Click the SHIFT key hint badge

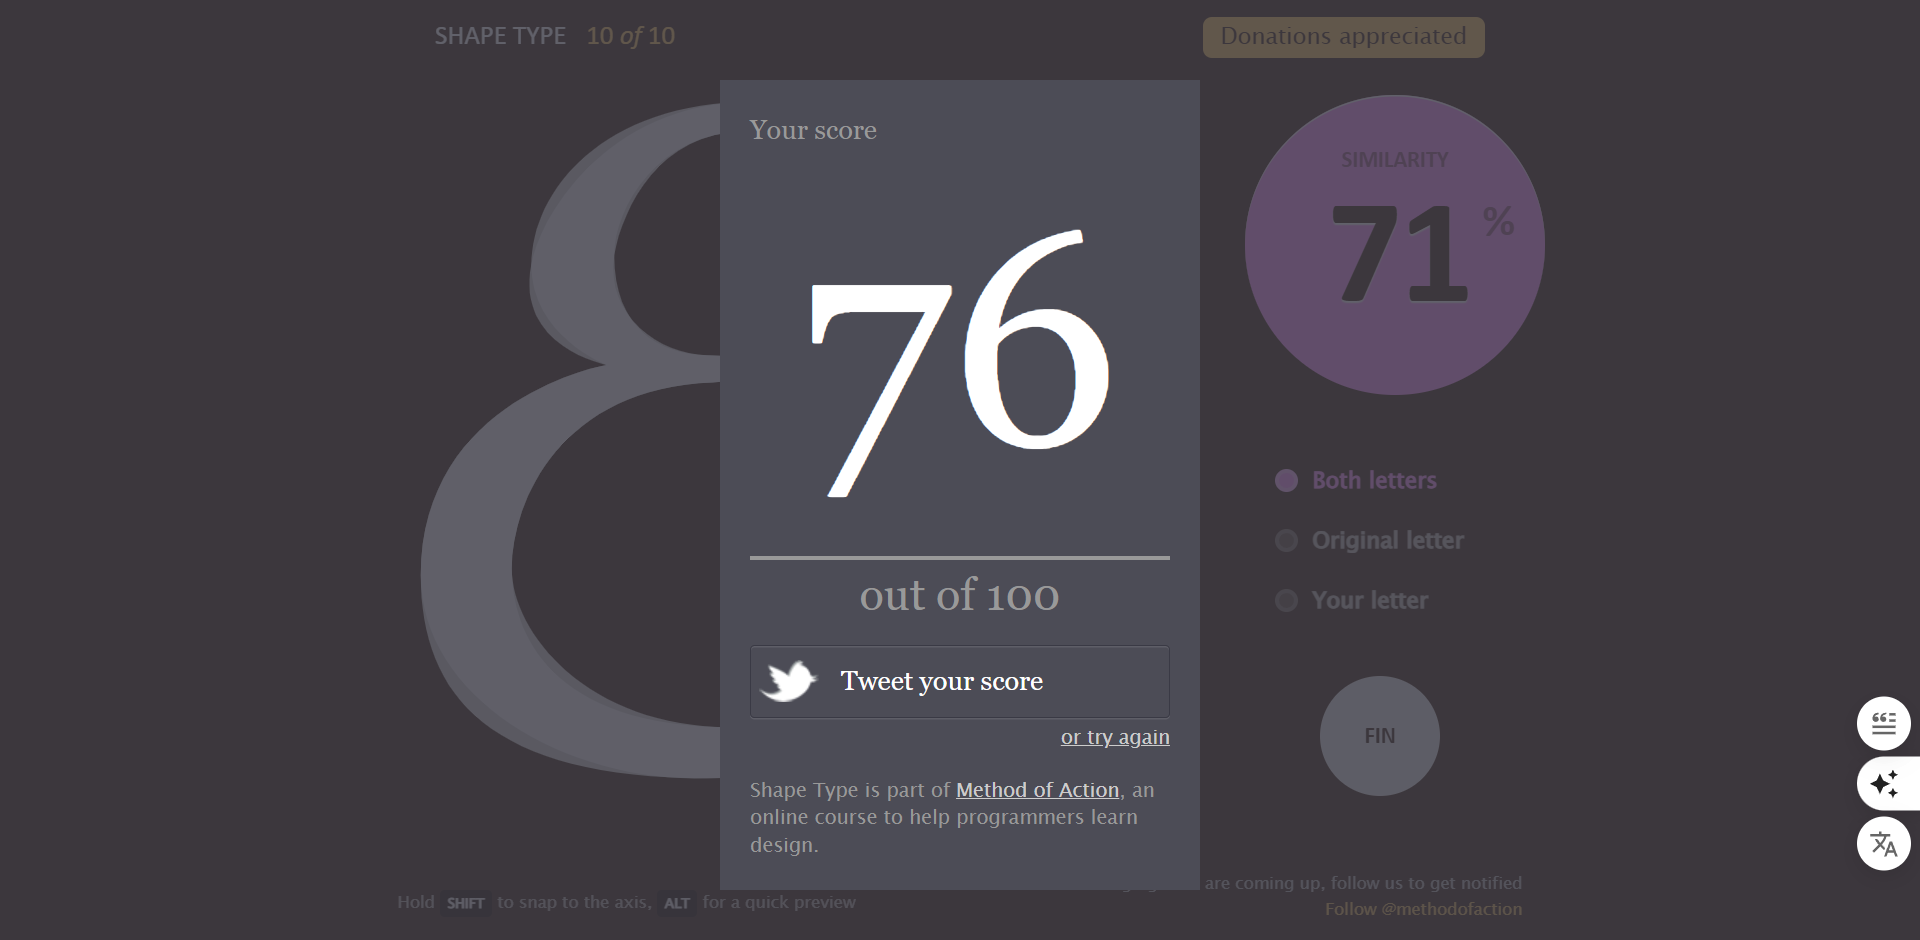(465, 903)
